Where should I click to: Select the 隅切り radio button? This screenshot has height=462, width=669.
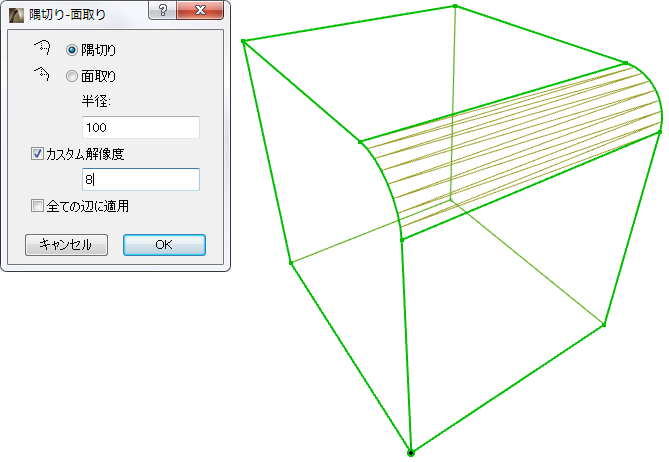[x=72, y=50]
